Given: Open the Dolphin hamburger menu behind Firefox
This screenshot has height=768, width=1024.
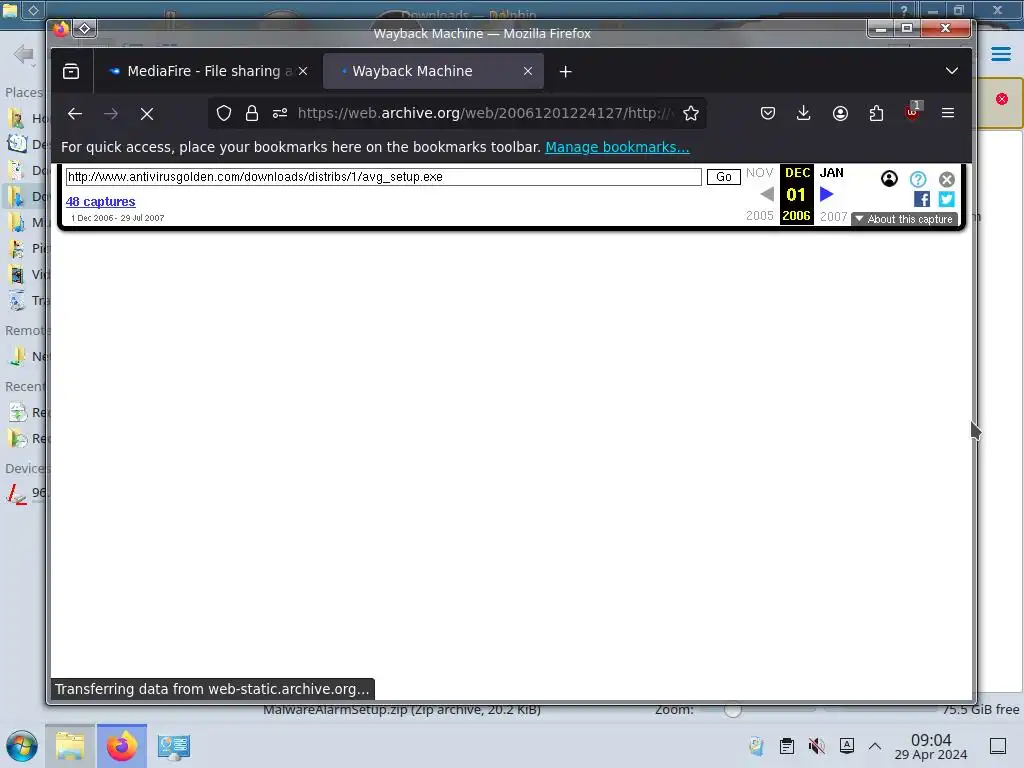Looking at the screenshot, I should click(x=1000, y=54).
